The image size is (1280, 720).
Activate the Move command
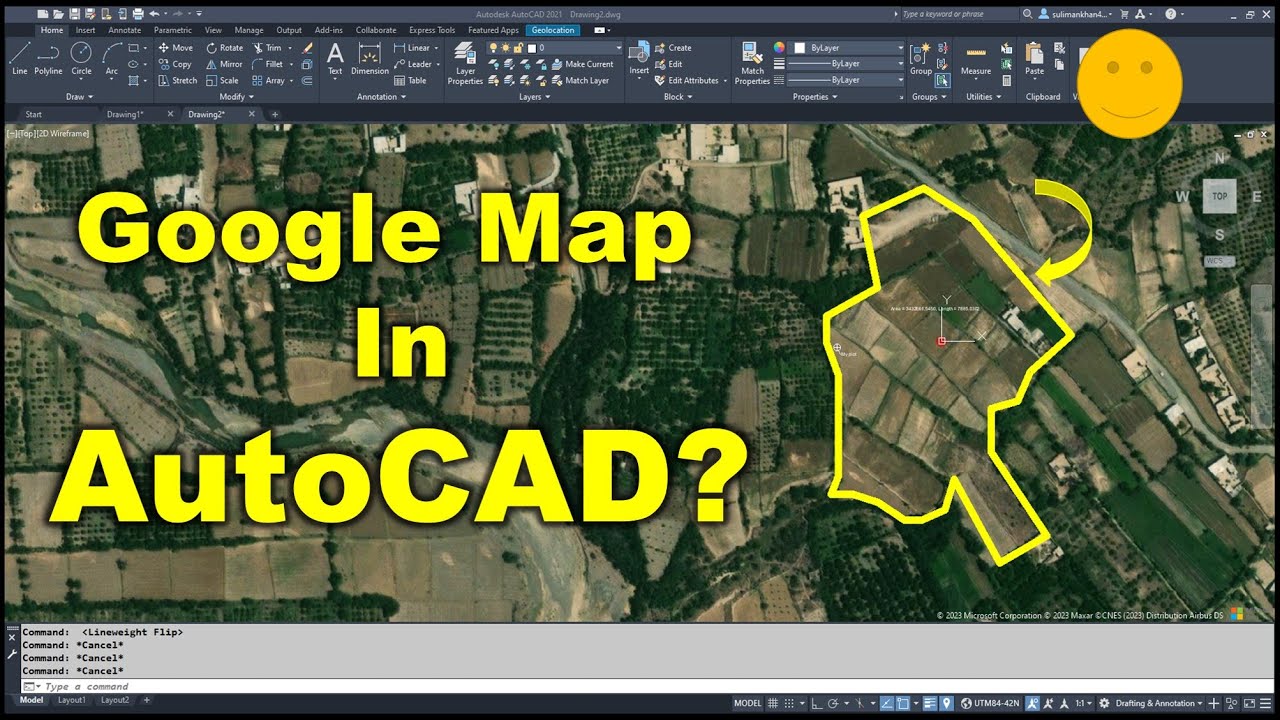pos(175,48)
